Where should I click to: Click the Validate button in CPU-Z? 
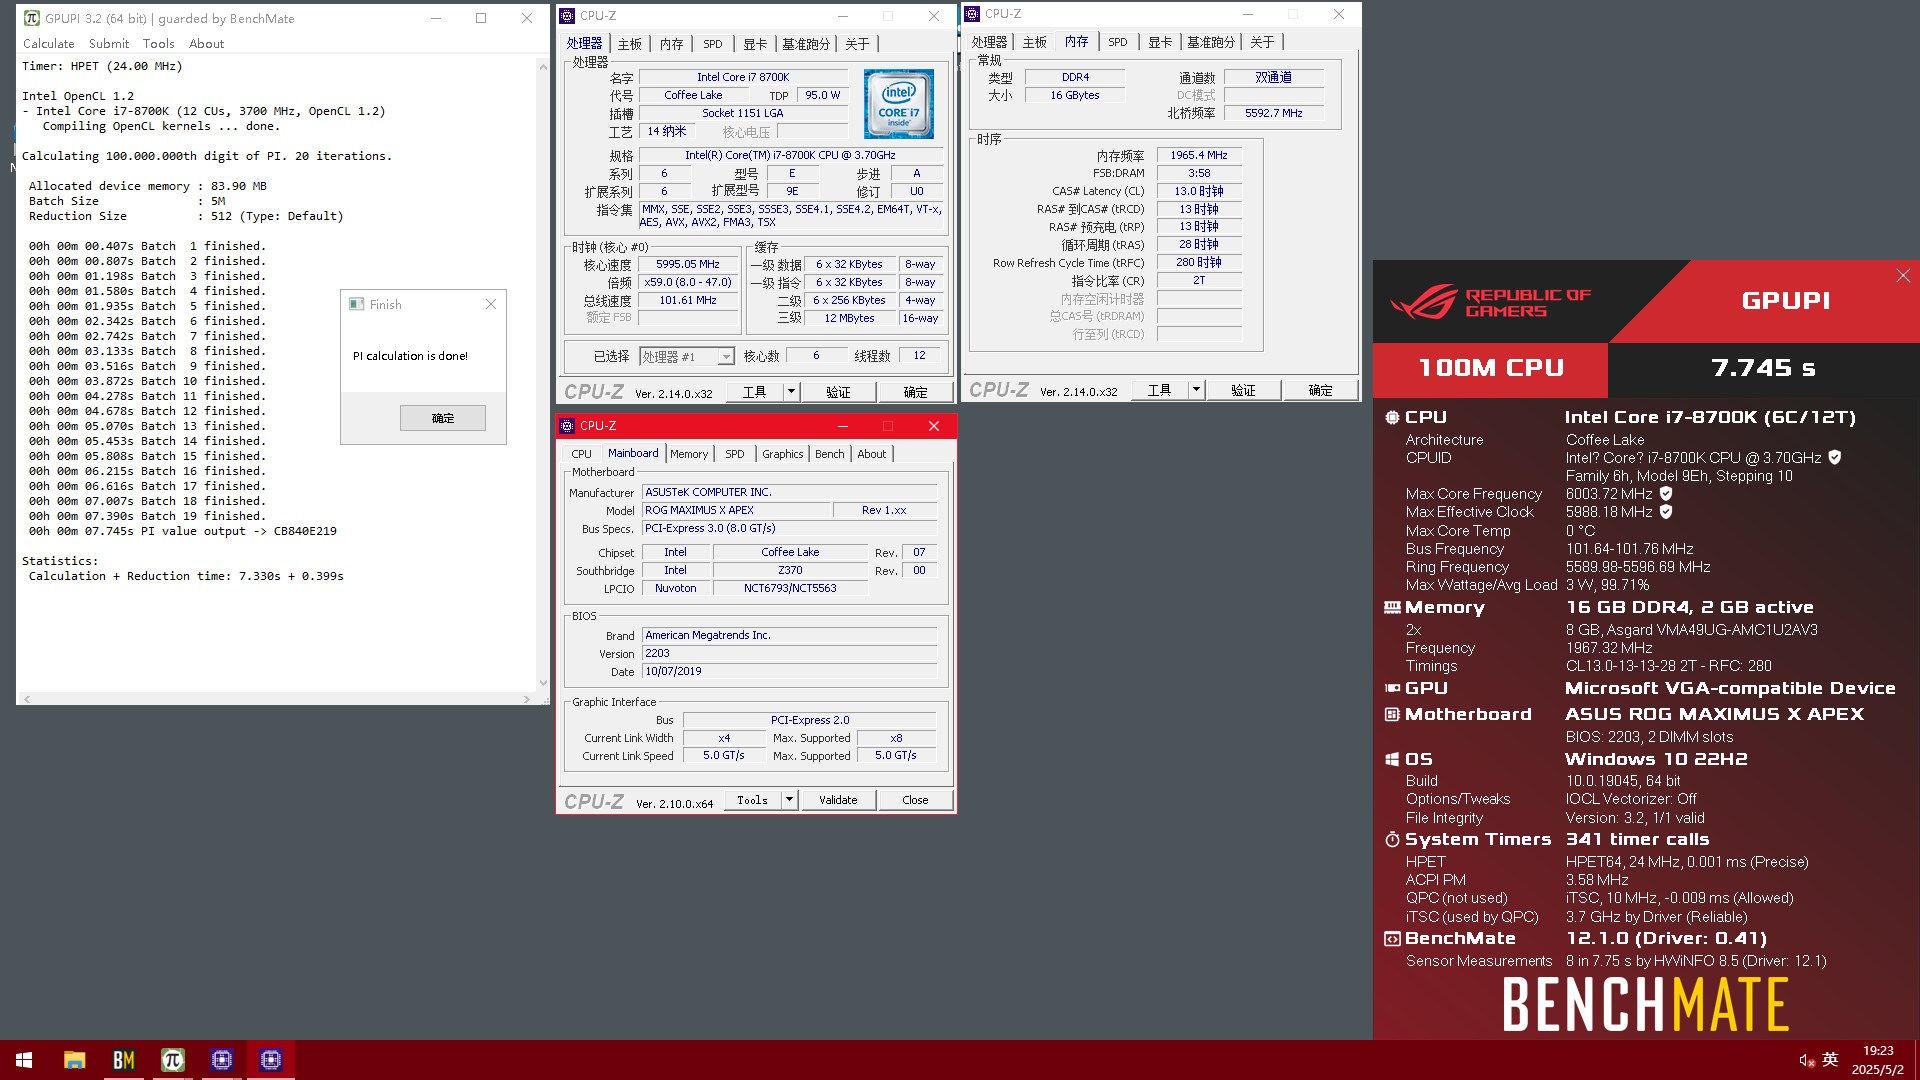tap(838, 800)
